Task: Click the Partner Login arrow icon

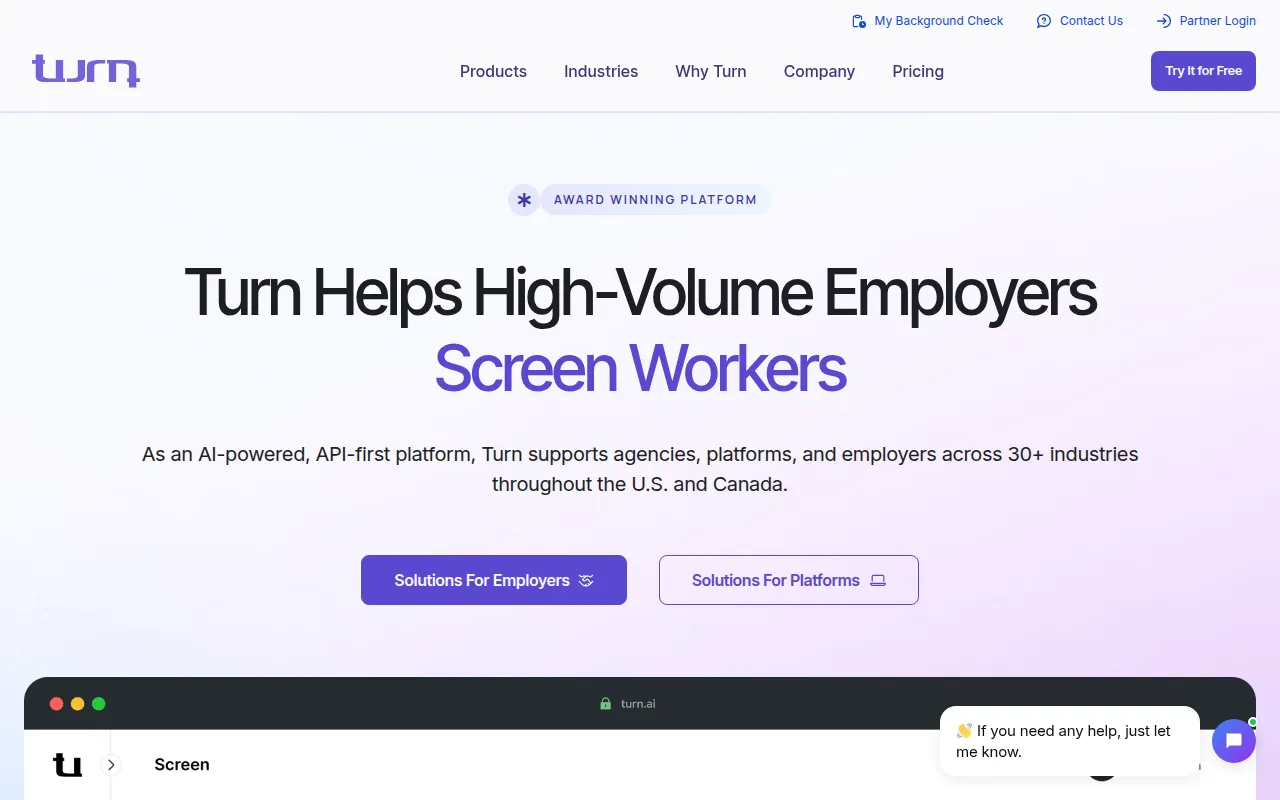Action: pyautogui.click(x=1163, y=21)
